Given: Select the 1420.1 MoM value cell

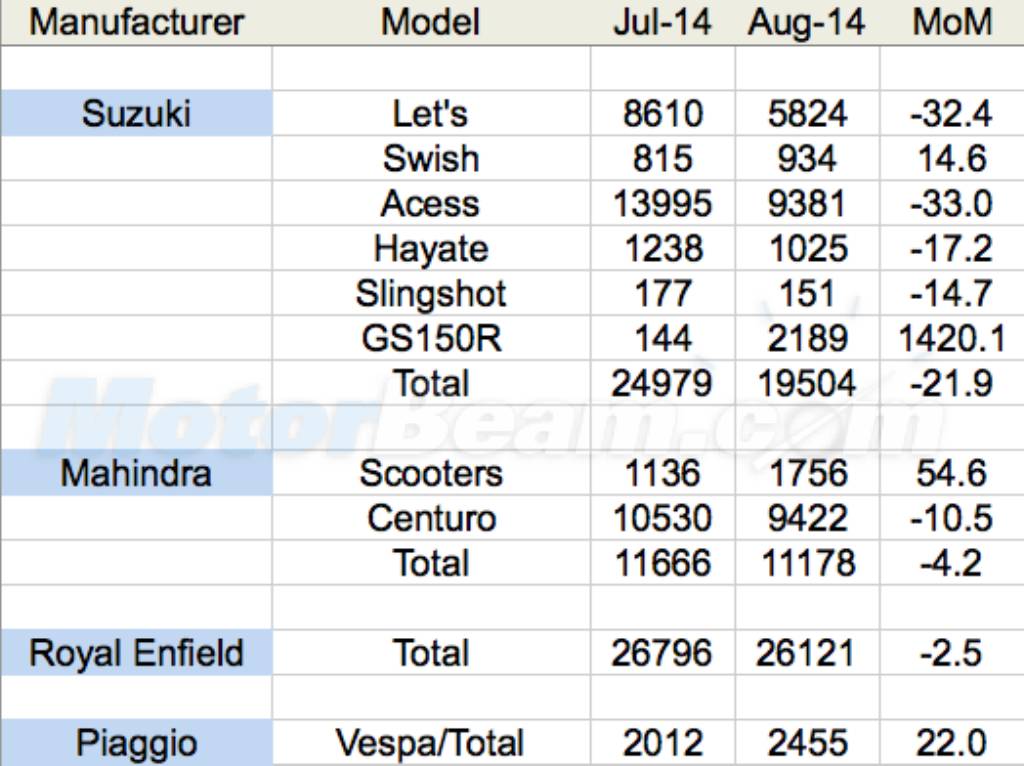Looking at the screenshot, I should pos(951,339).
